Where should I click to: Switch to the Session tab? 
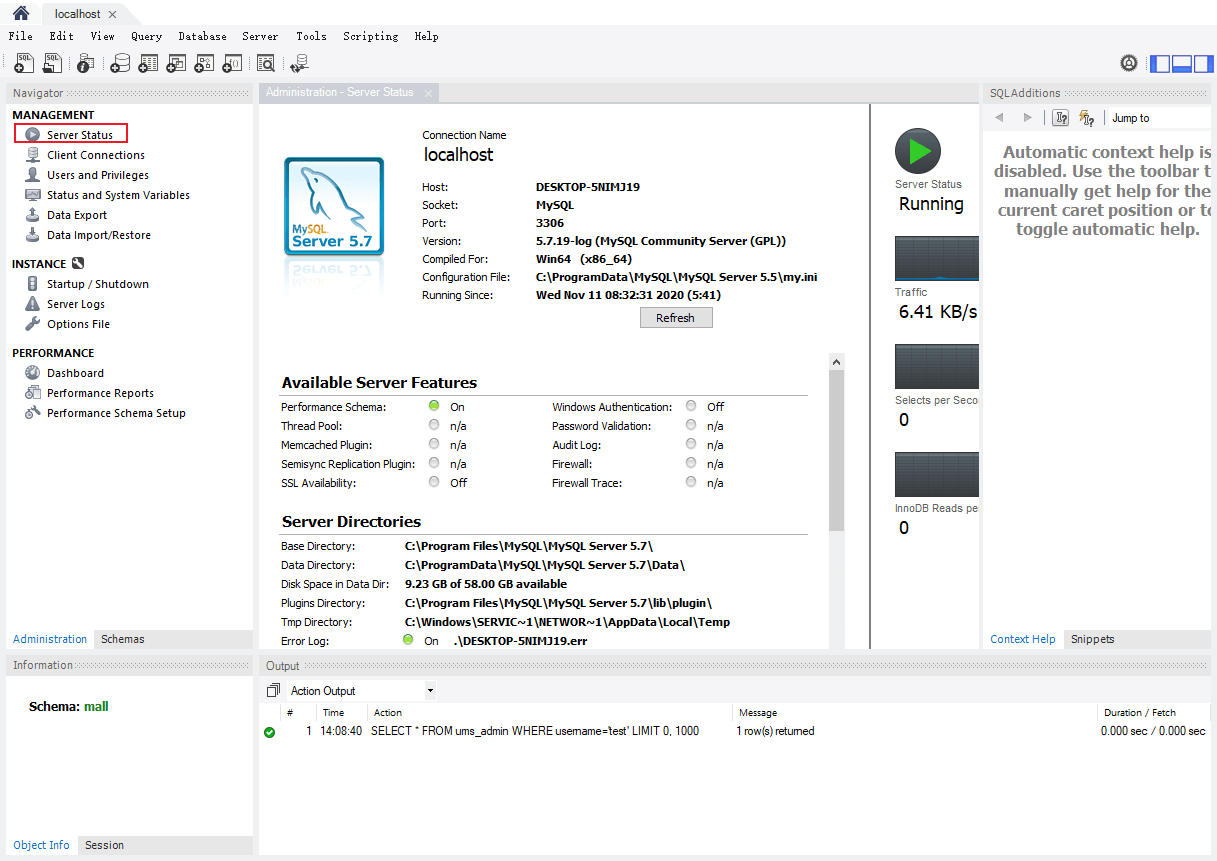[x=104, y=845]
